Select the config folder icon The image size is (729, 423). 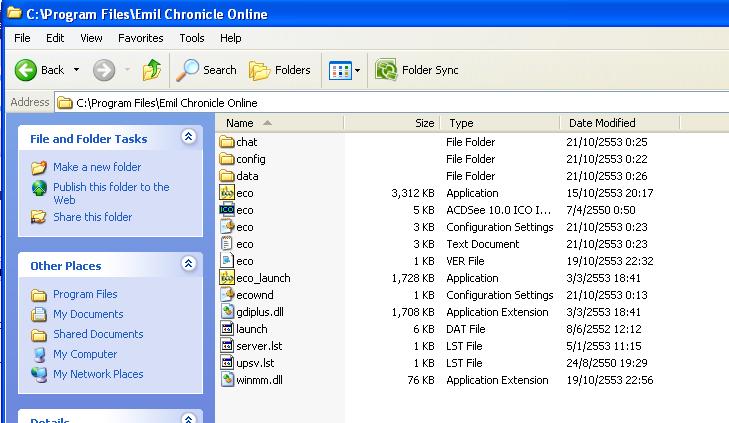pyautogui.click(x=227, y=159)
